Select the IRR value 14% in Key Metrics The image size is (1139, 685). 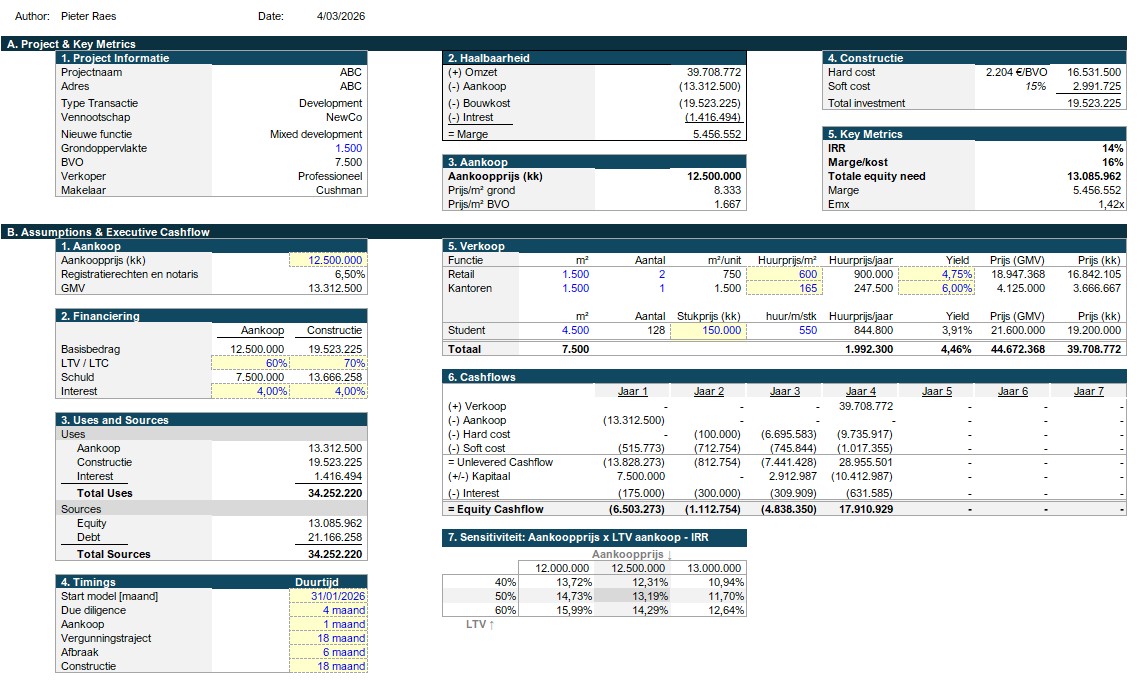pos(1112,148)
